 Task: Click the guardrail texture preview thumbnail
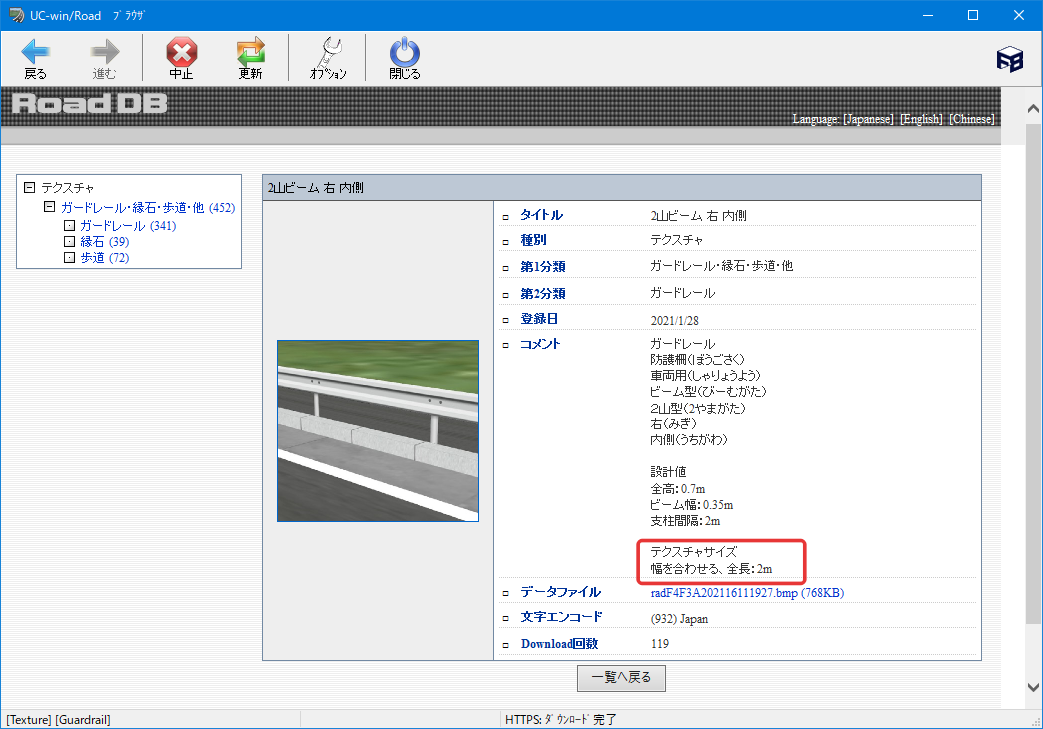coord(378,431)
